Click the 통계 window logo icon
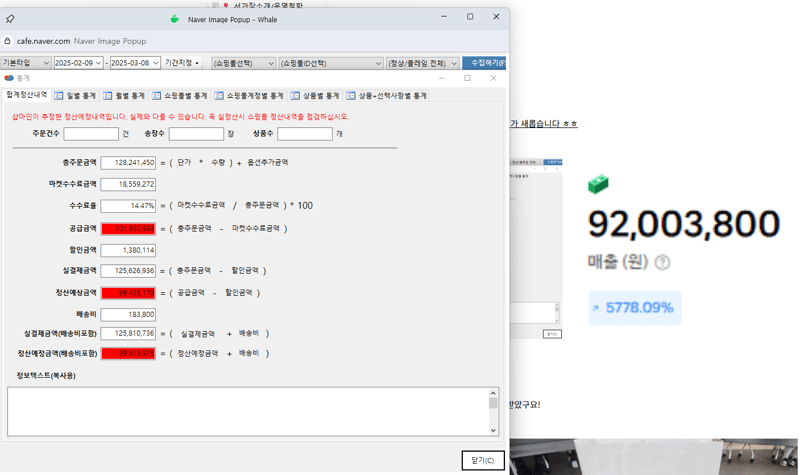This screenshot has width=800, height=475. point(9,78)
